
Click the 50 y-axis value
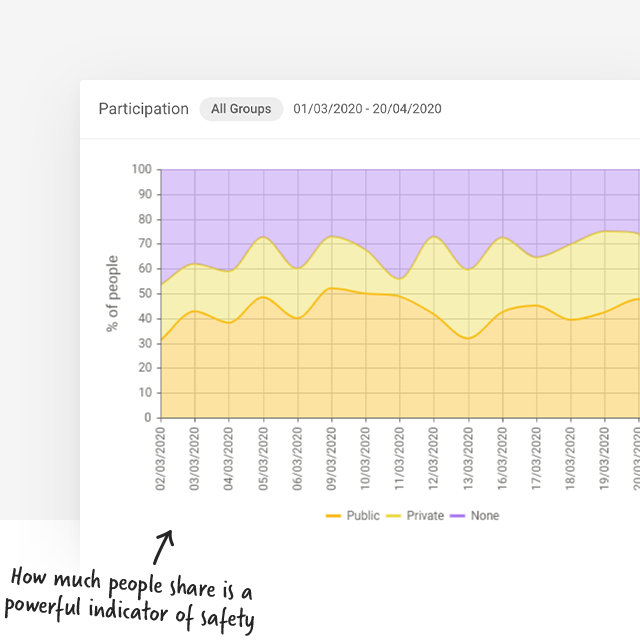click(x=145, y=293)
